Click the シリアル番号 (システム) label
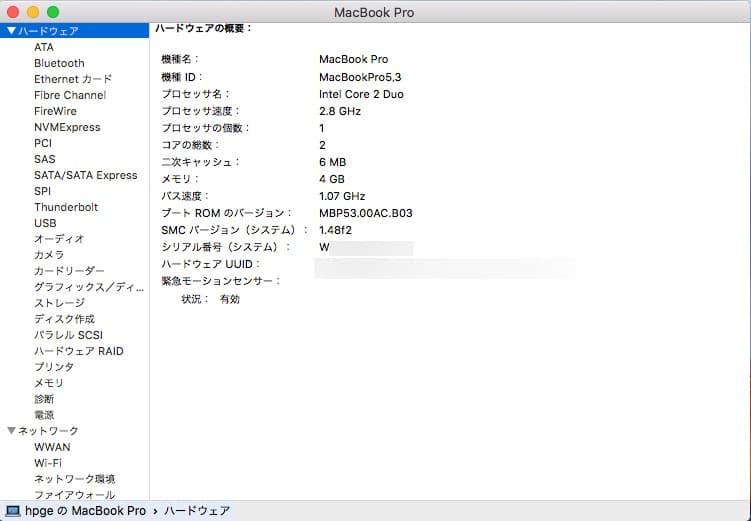Image resolution: width=751 pixels, height=521 pixels. 225,247
